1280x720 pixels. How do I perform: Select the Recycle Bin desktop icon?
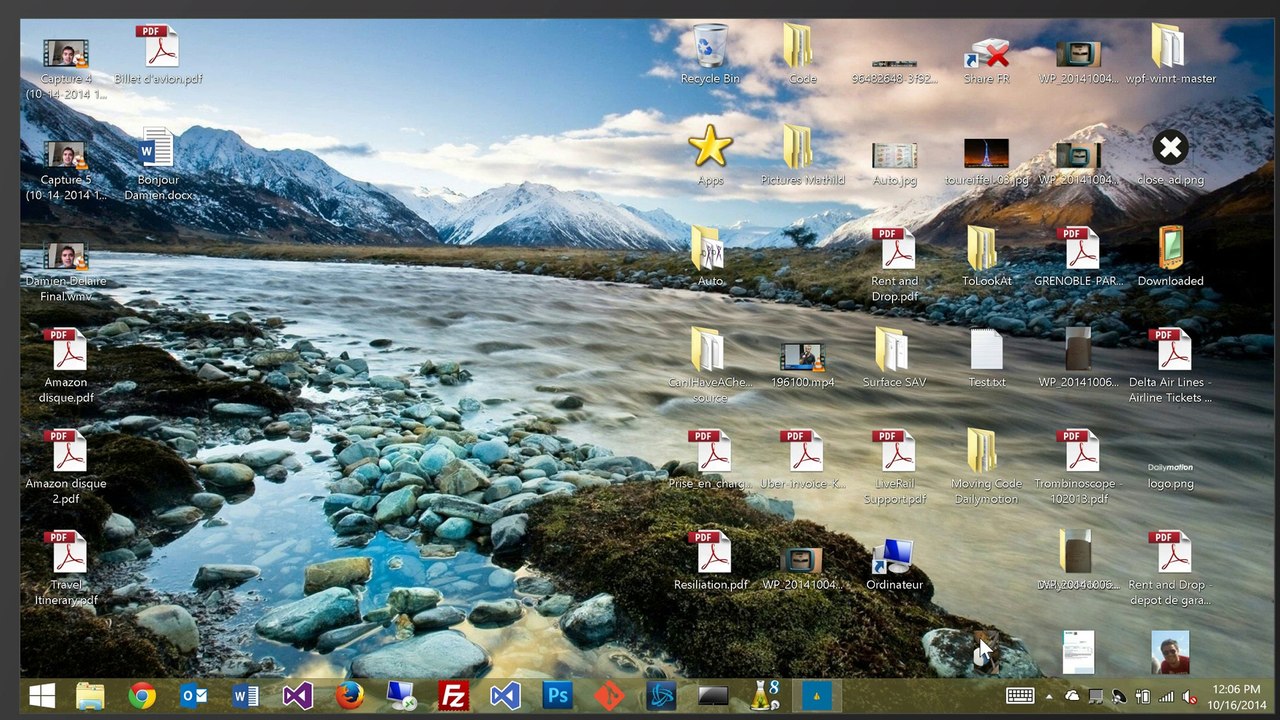pyautogui.click(x=710, y=54)
